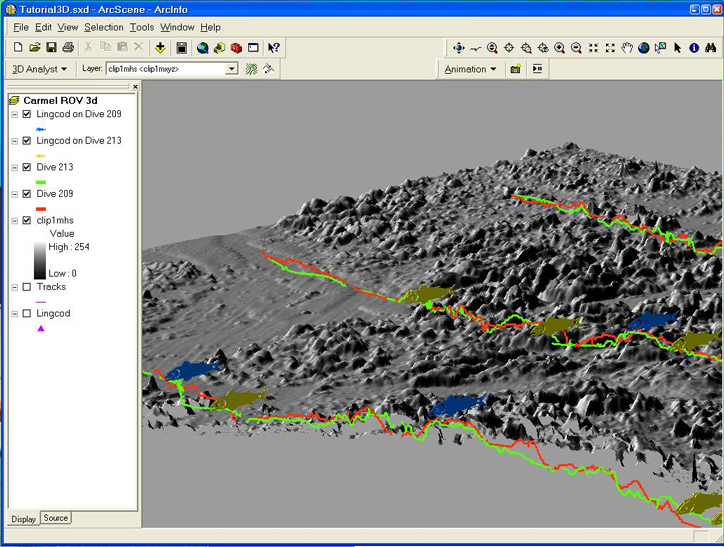
Task: Open the Animation dropdown menu
Action: pos(470,69)
